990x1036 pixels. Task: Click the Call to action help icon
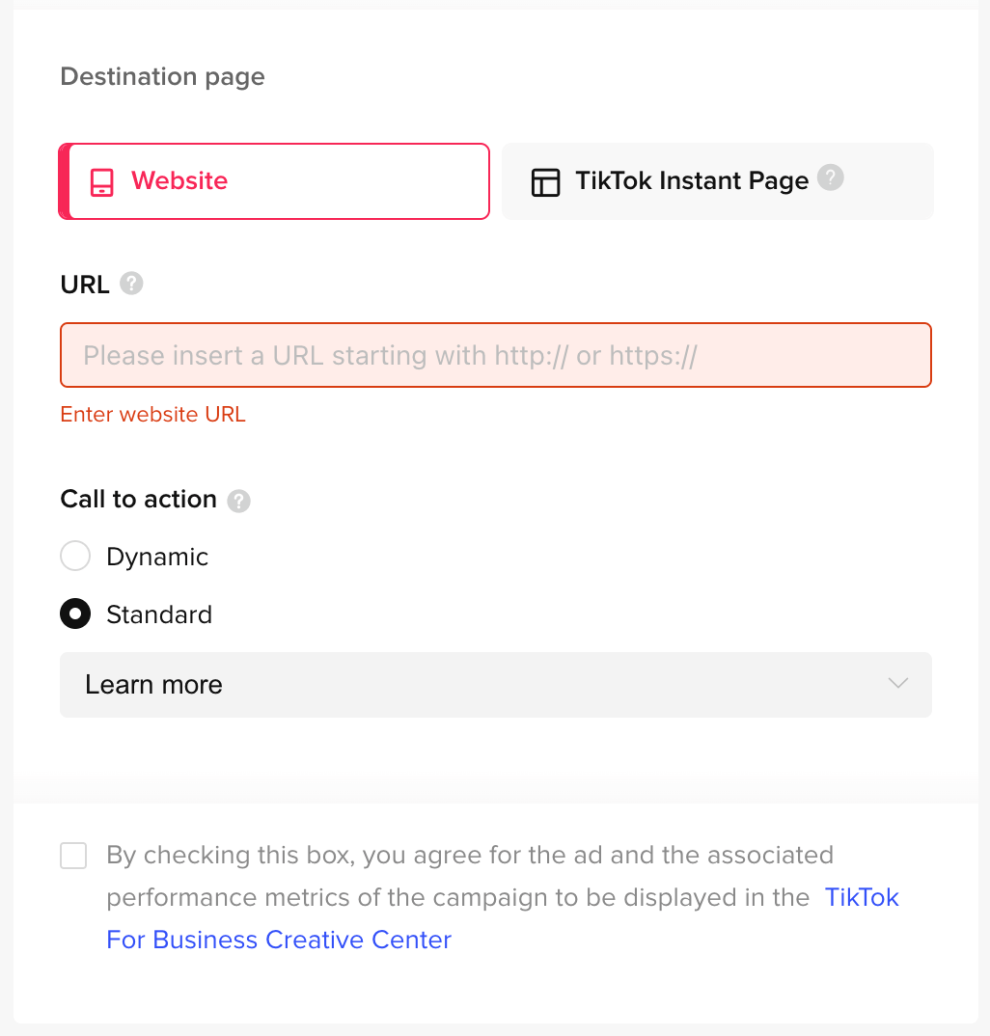(239, 501)
